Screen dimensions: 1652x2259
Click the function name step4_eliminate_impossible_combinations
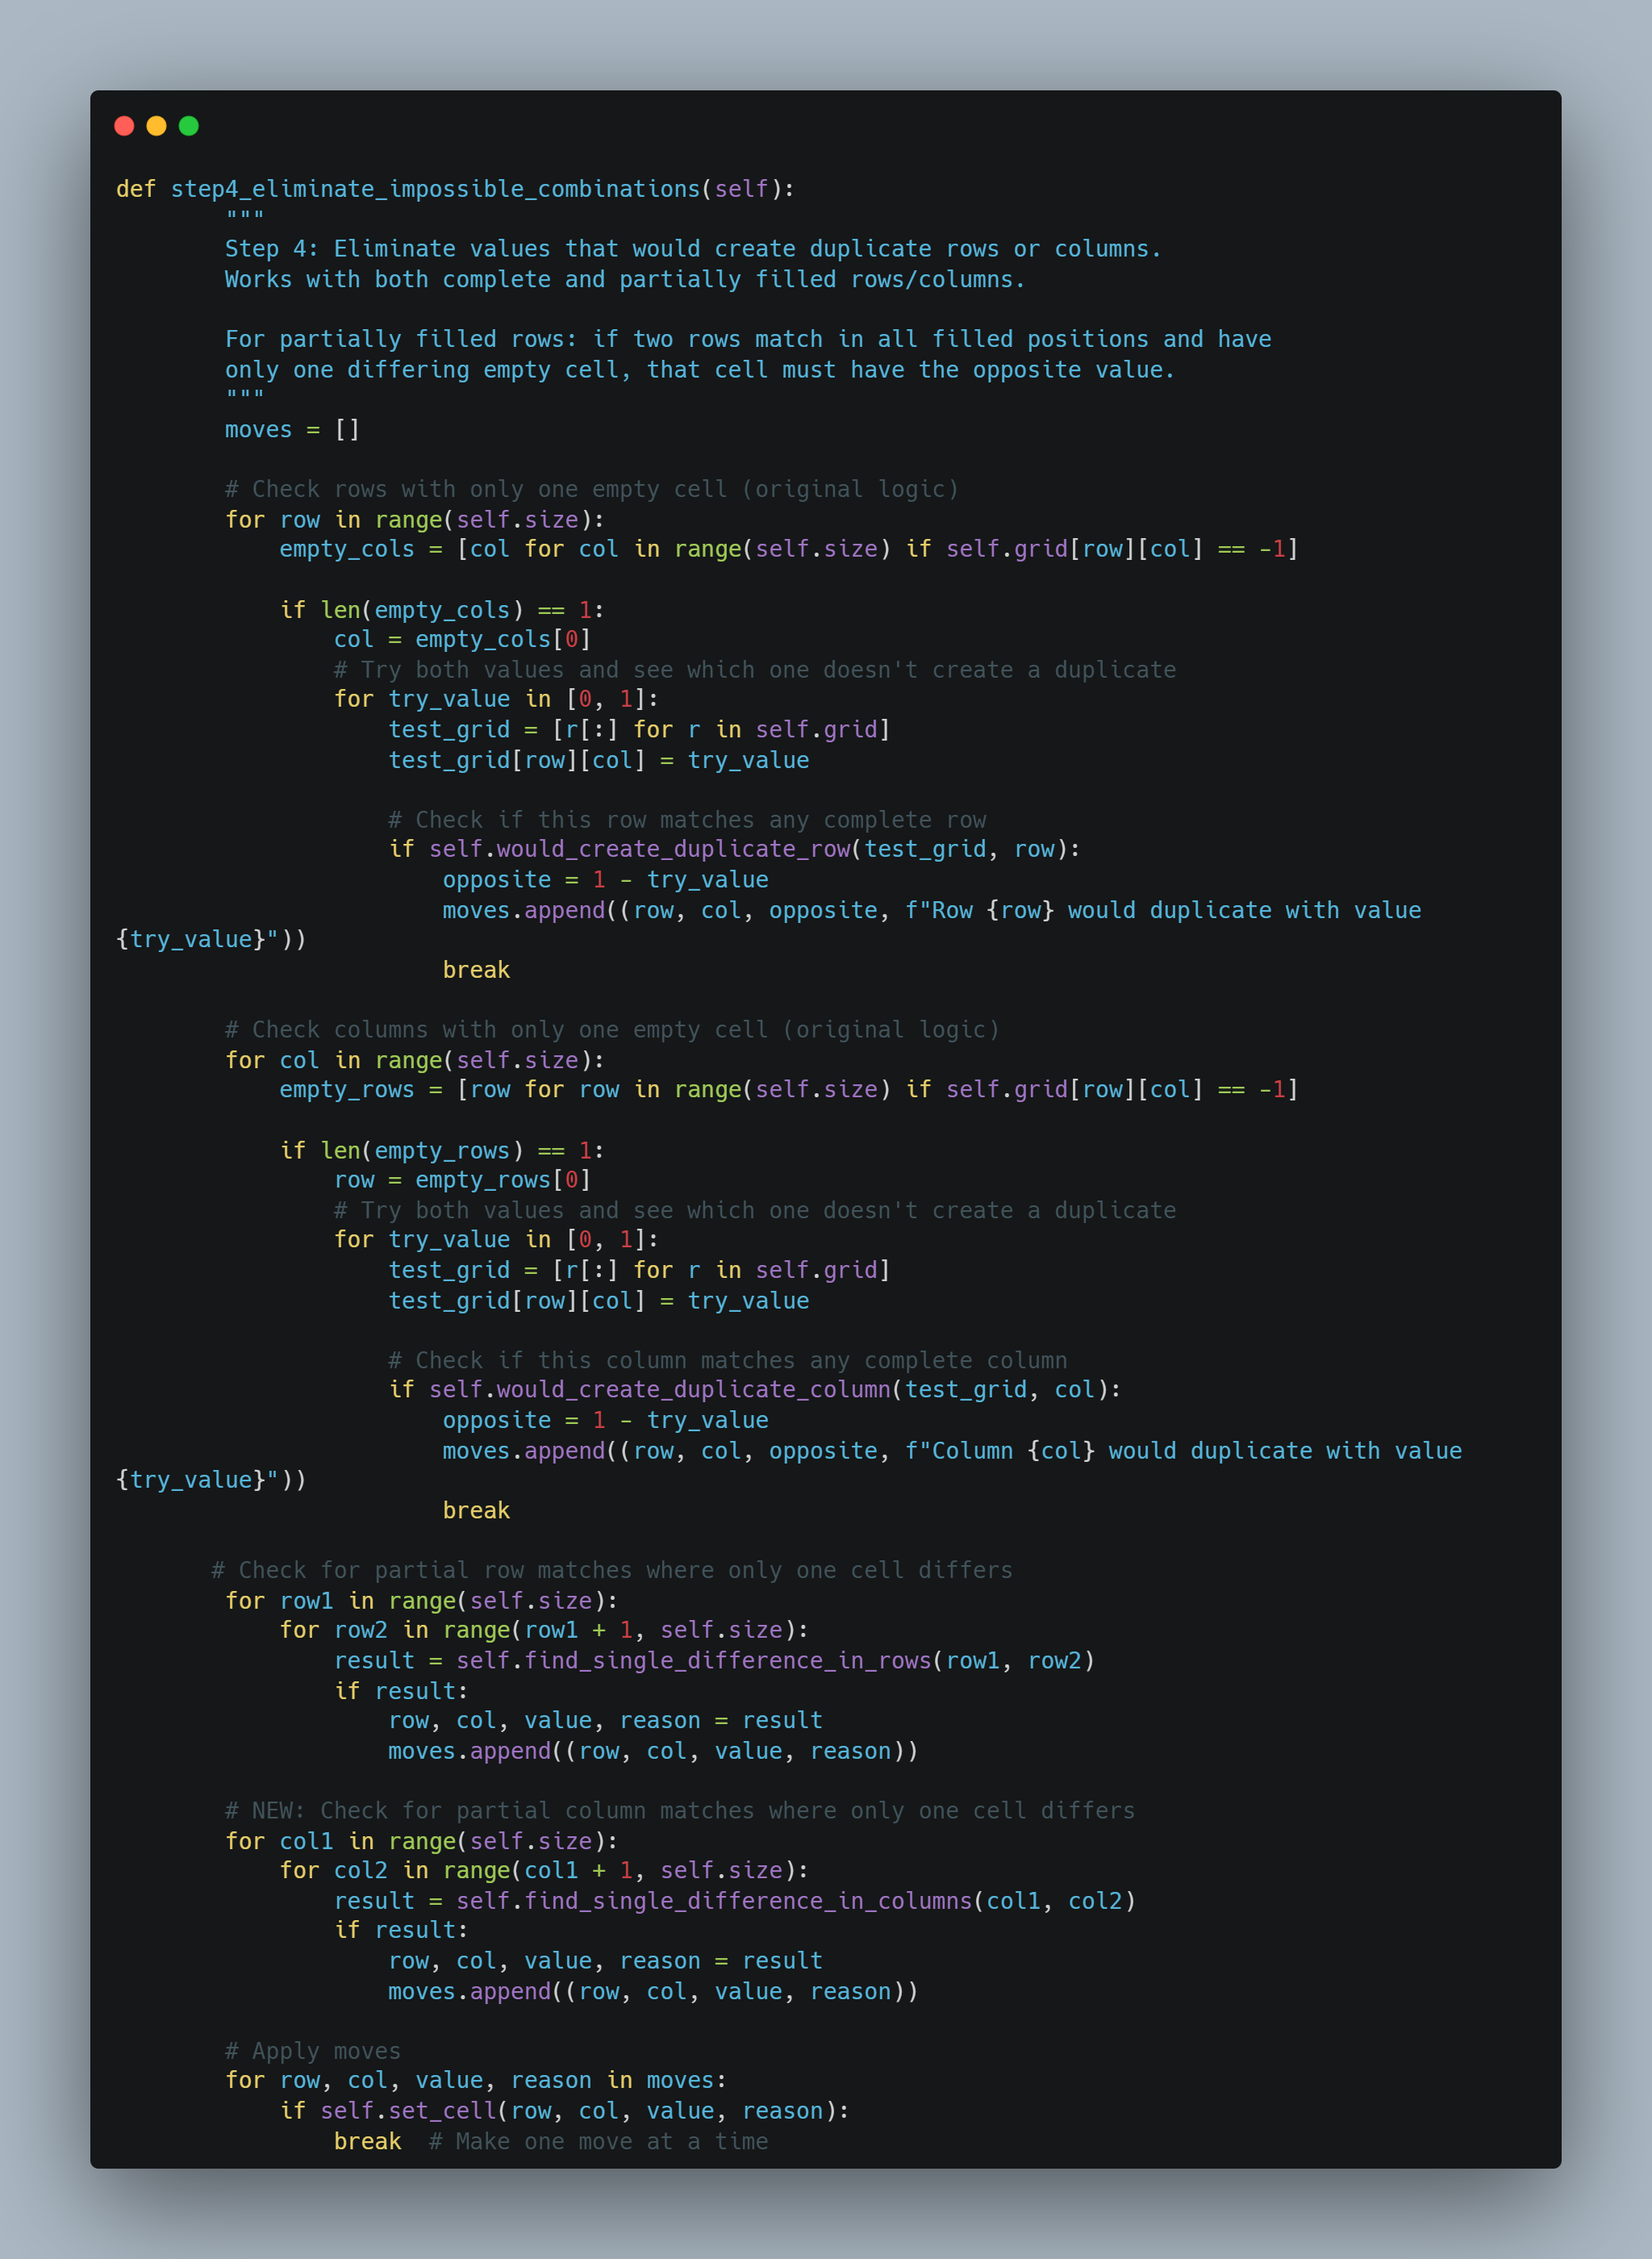[x=436, y=189]
